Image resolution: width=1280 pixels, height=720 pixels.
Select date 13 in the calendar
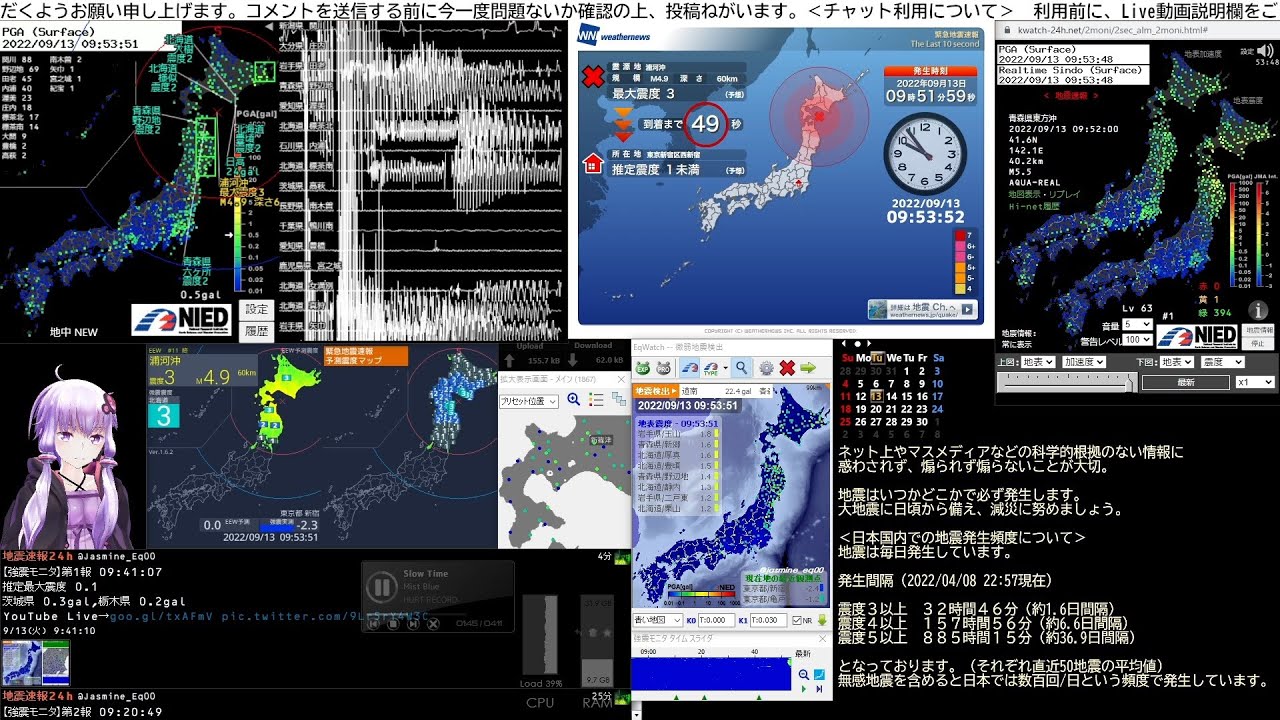click(877, 396)
